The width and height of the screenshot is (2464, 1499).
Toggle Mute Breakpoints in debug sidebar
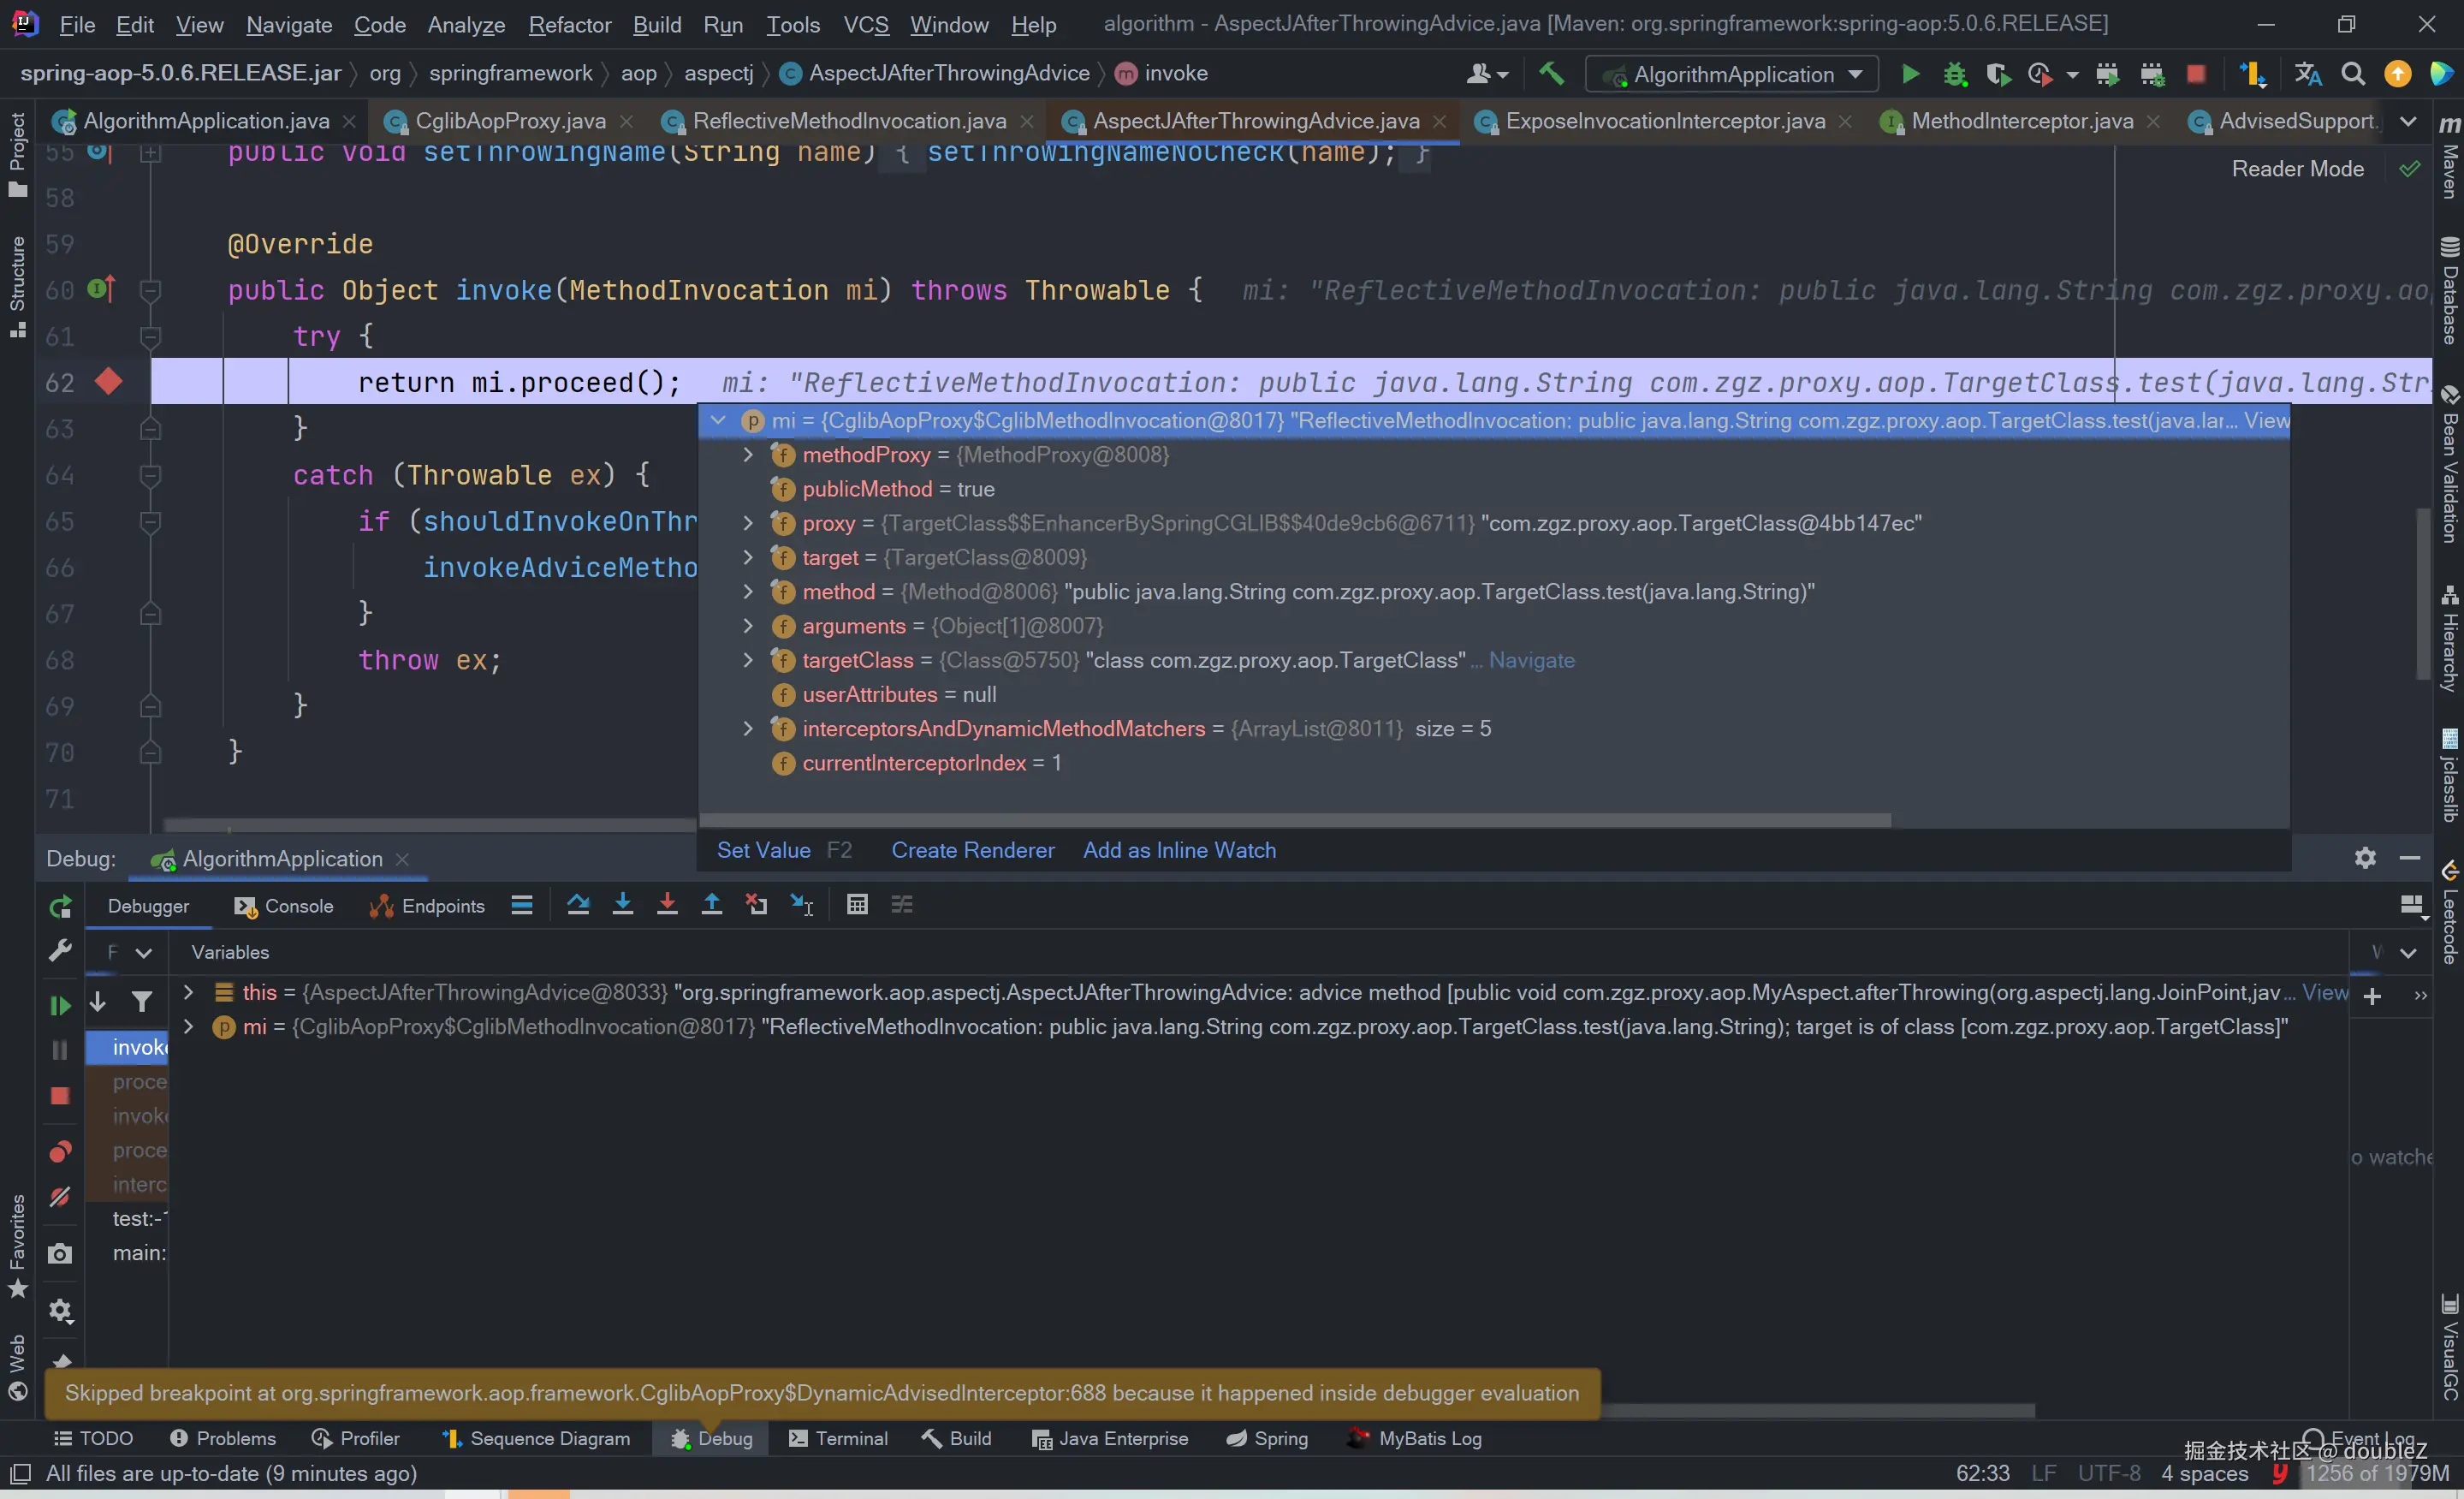[x=60, y=1197]
